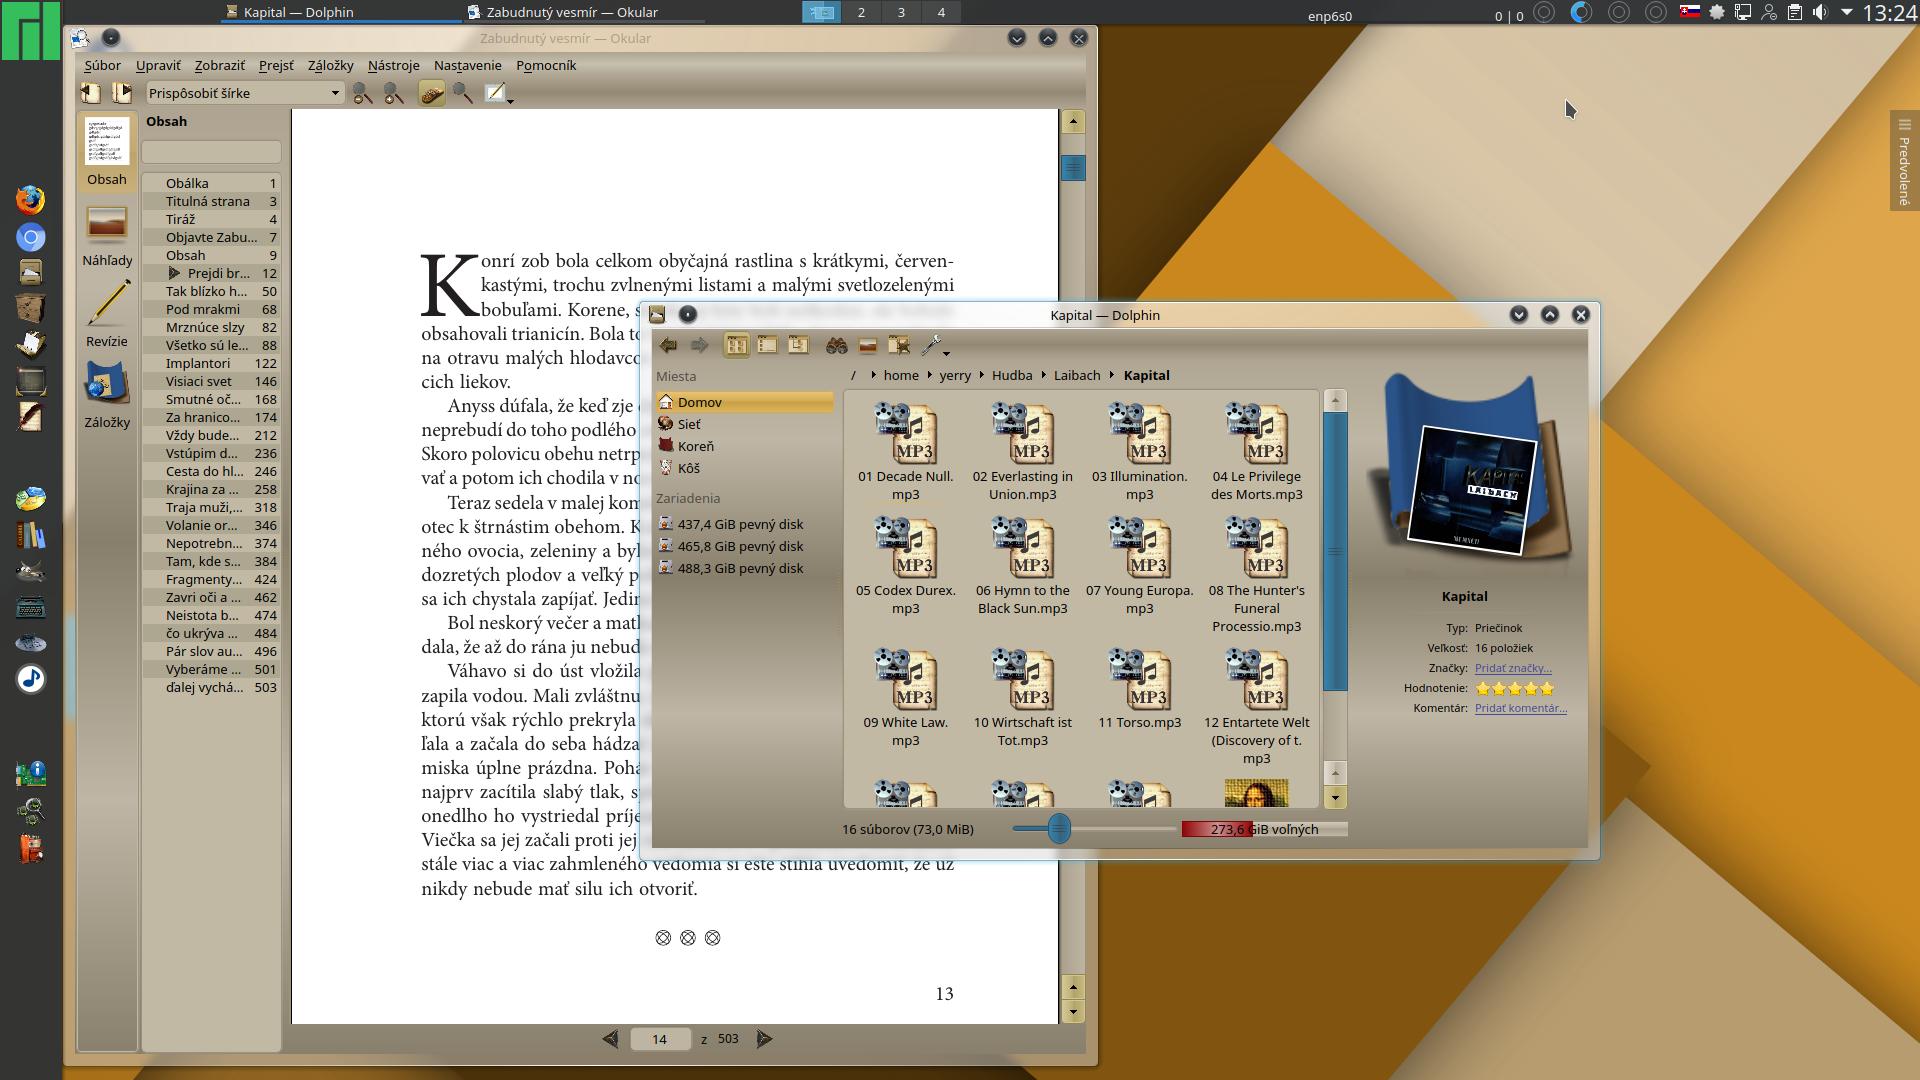Image resolution: width=1920 pixels, height=1080 pixels.
Task: Switch to Záložky bookmarks panel in Okular
Action: coord(107,396)
